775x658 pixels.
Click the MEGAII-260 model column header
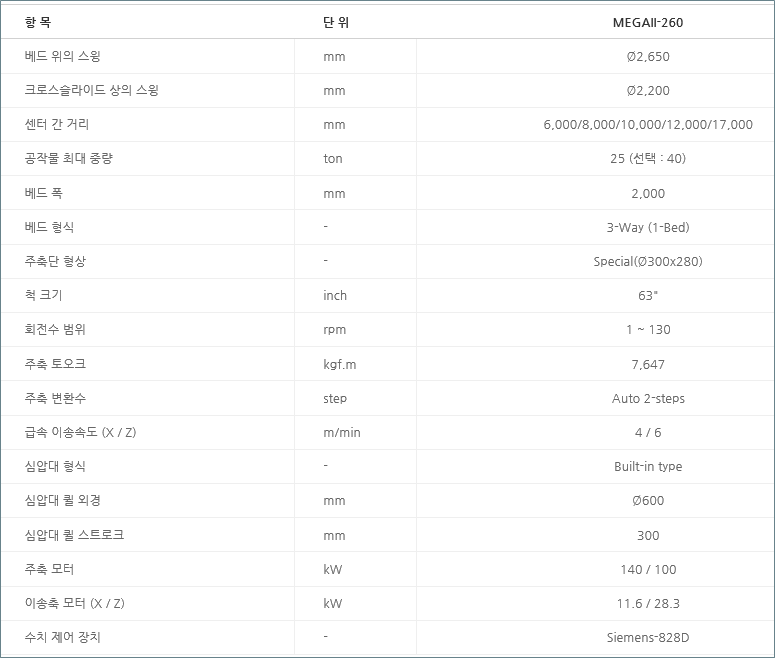[x=648, y=22]
